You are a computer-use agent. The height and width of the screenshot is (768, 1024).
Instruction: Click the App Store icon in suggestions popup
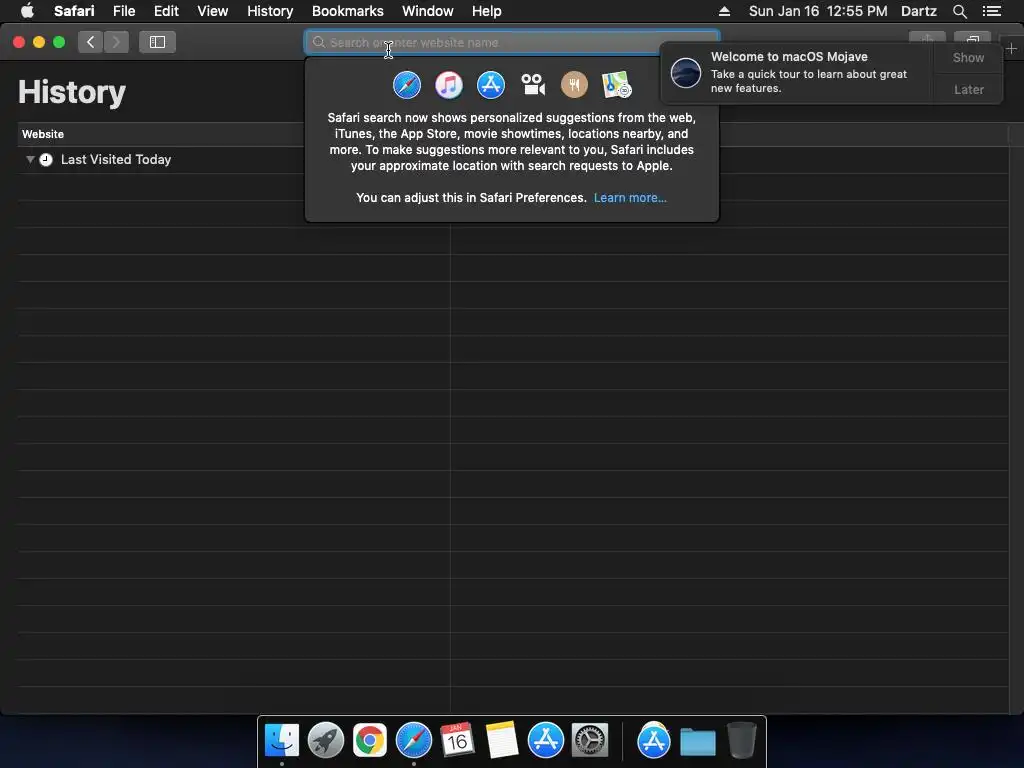point(490,85)
